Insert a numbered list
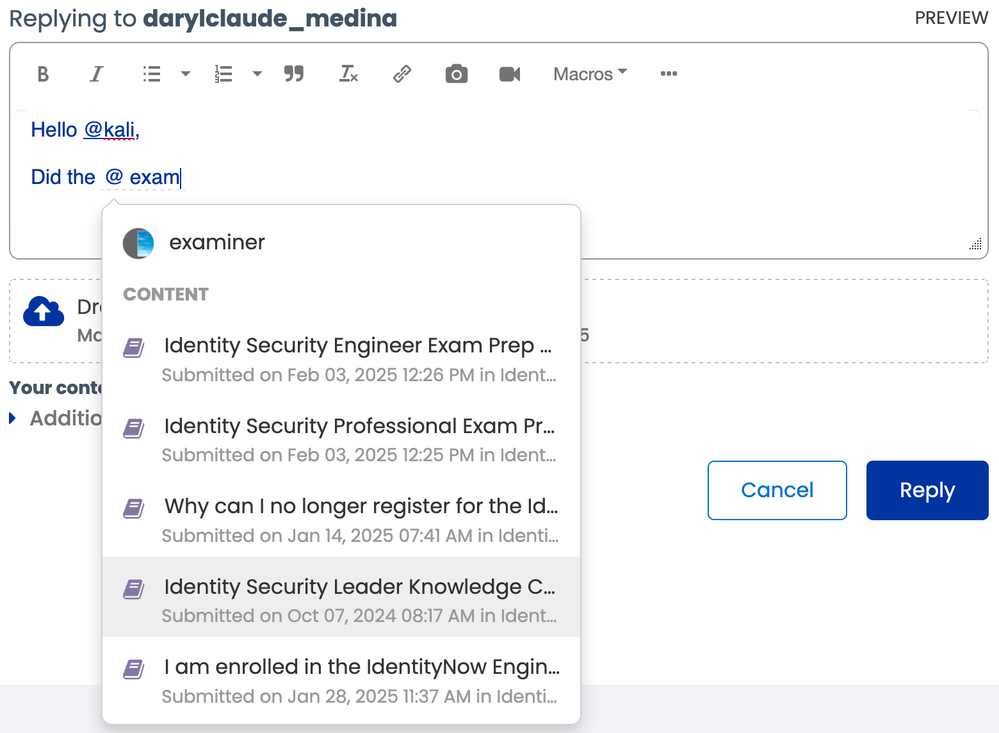This screenshot has width=999, height=733. tap(224, 74)
